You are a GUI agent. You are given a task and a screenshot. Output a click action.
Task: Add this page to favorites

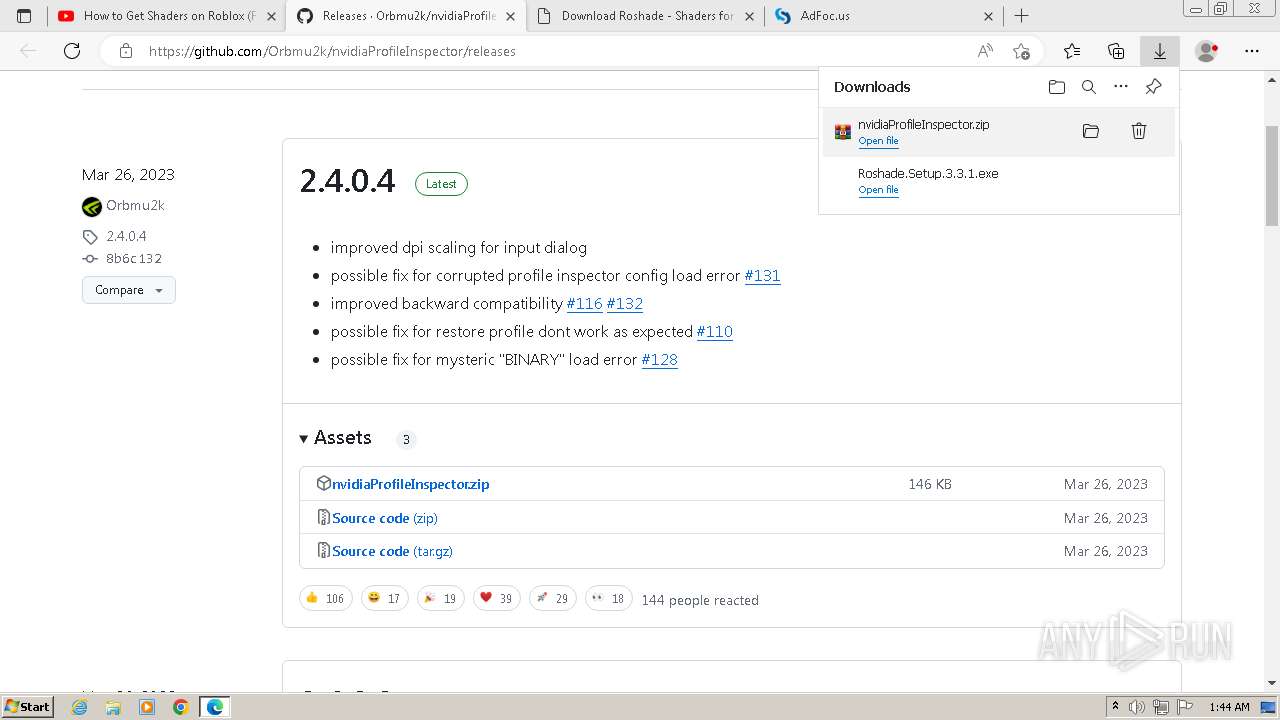pos(1021,51)
